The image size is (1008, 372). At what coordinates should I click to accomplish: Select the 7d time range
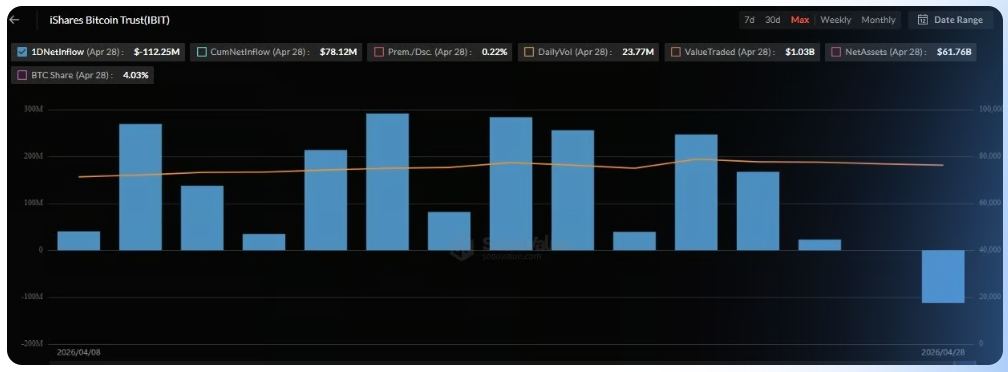[749, 20]
